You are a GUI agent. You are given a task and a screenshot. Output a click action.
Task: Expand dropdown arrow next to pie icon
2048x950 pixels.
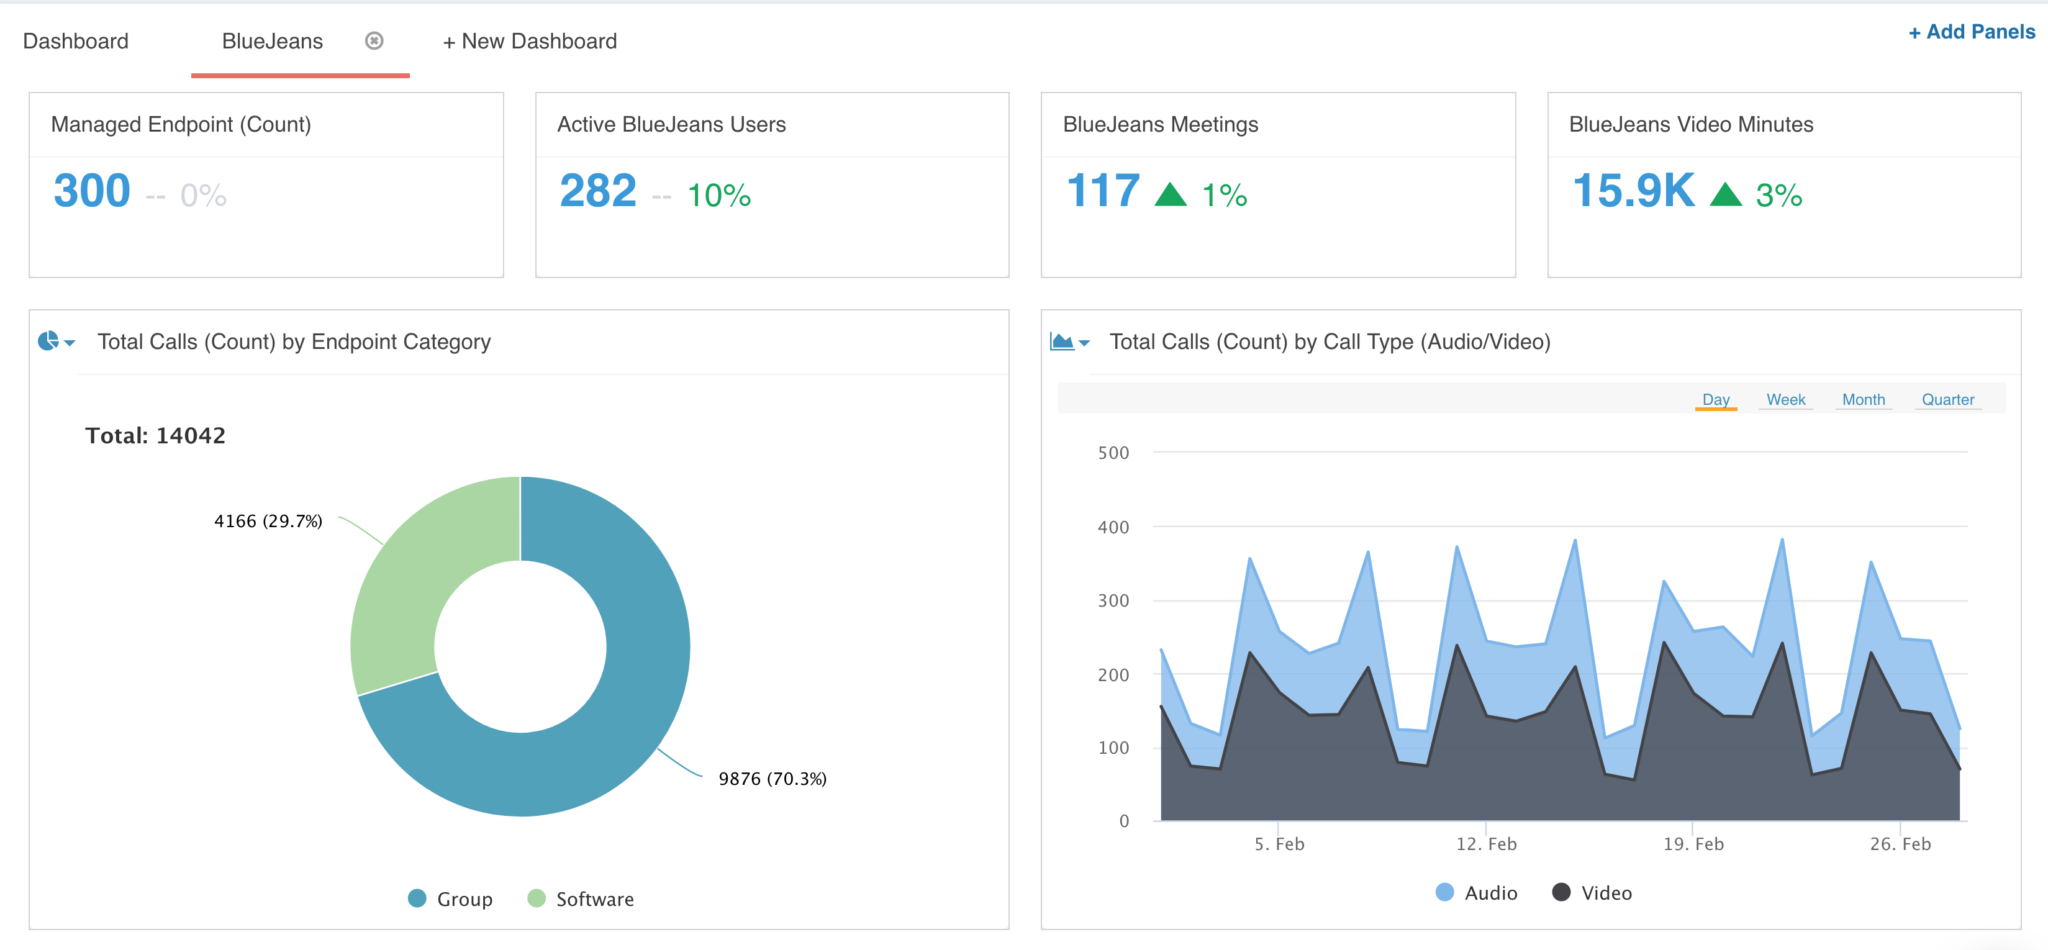click(70, 343)
